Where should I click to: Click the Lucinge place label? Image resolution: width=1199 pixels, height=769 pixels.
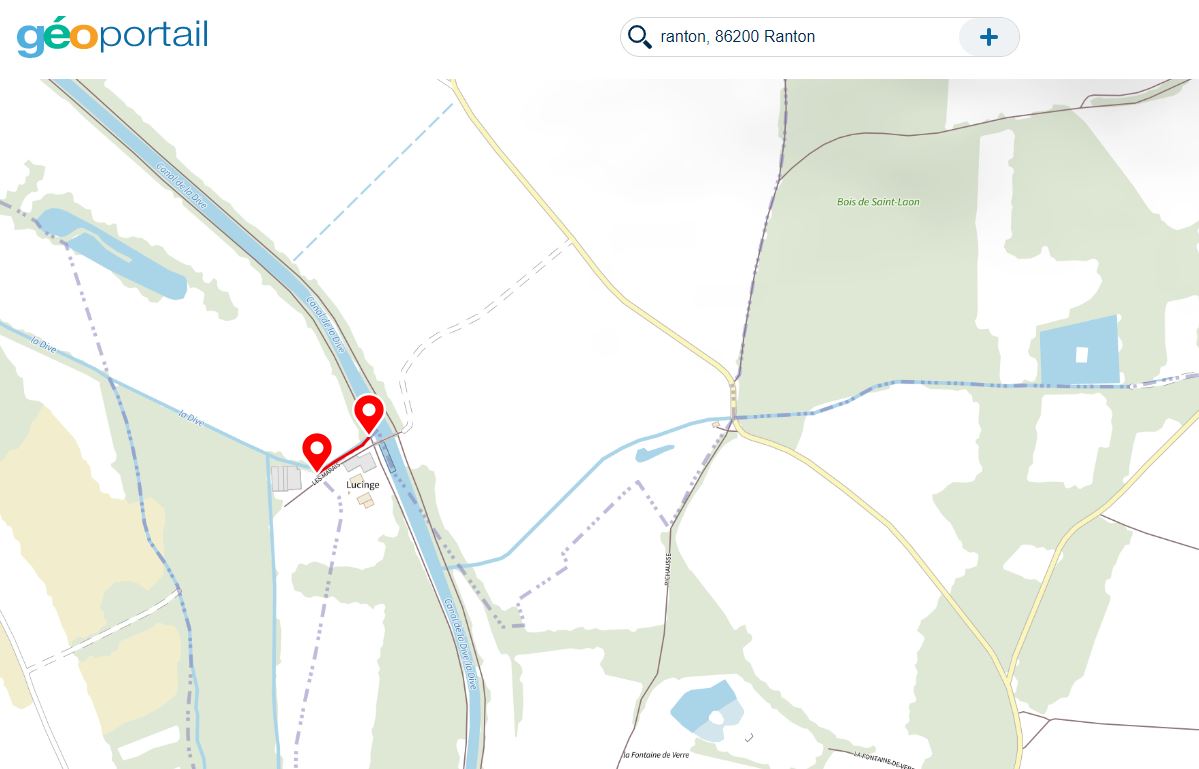point(362,485)
